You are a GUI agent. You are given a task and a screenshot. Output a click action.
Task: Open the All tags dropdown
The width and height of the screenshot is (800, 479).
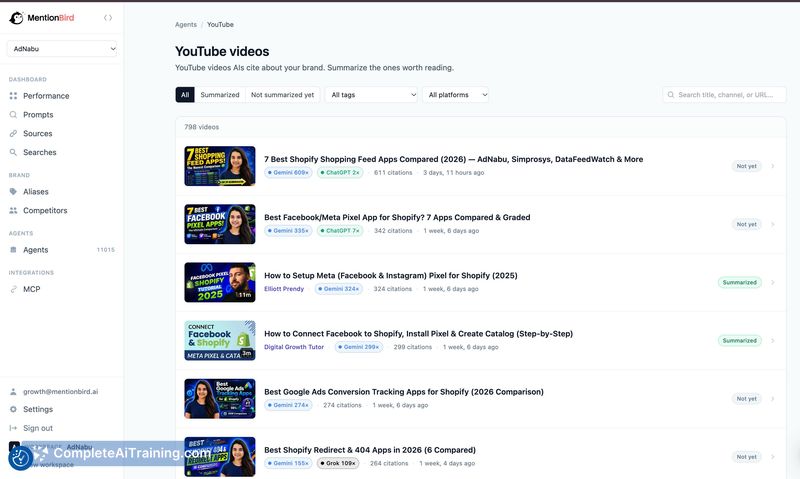(x=371, y=95)
